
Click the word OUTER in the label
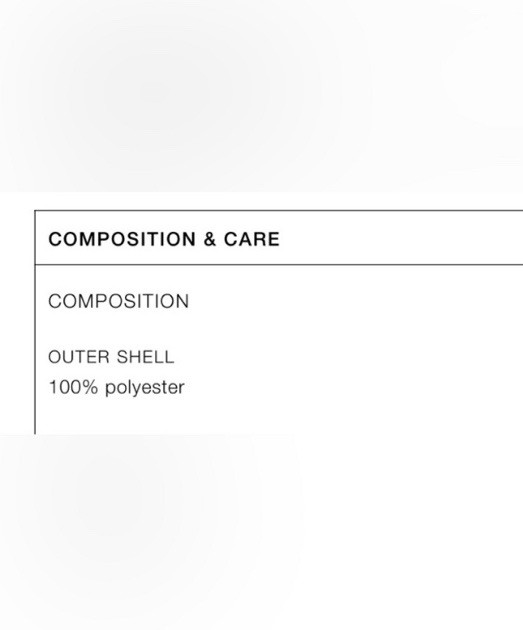(x=79, y=357)
